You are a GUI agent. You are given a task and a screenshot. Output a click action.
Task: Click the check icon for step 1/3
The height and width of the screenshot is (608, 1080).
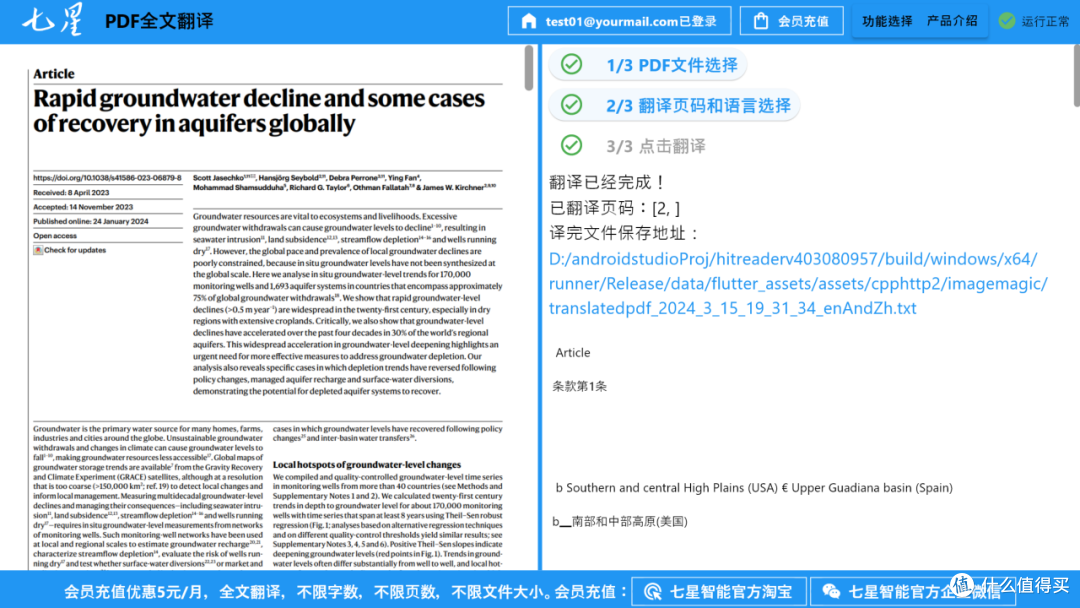[571, 65]
